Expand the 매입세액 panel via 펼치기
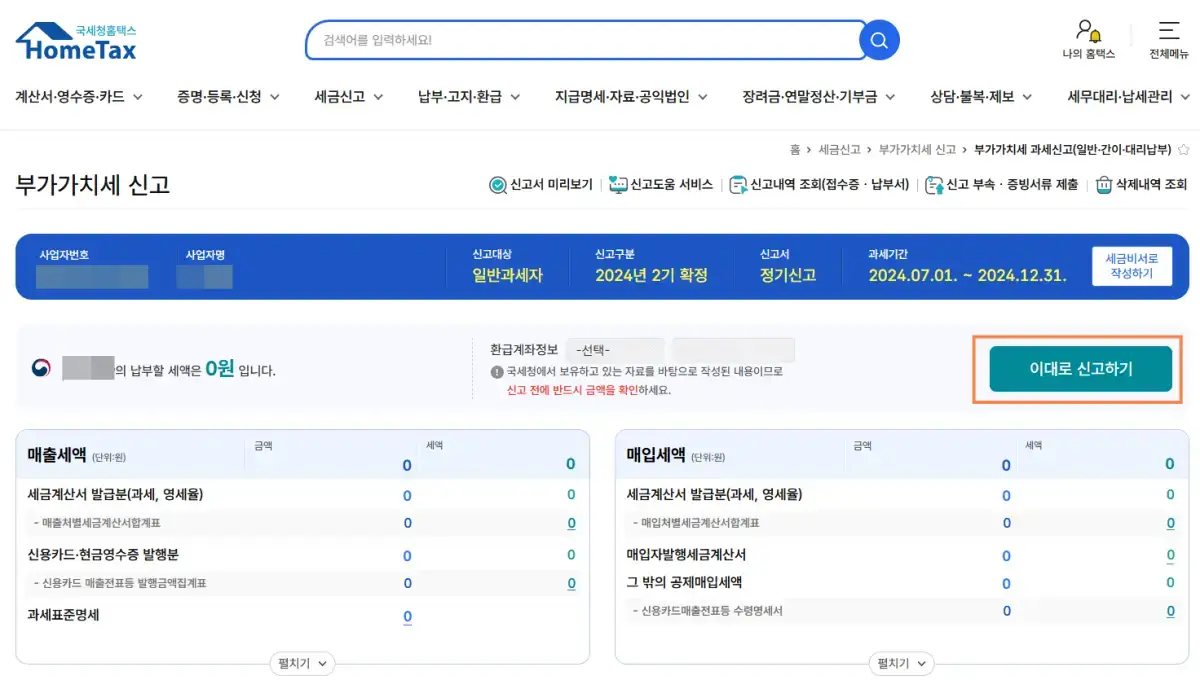1200x680 pixels. point(900,663)
